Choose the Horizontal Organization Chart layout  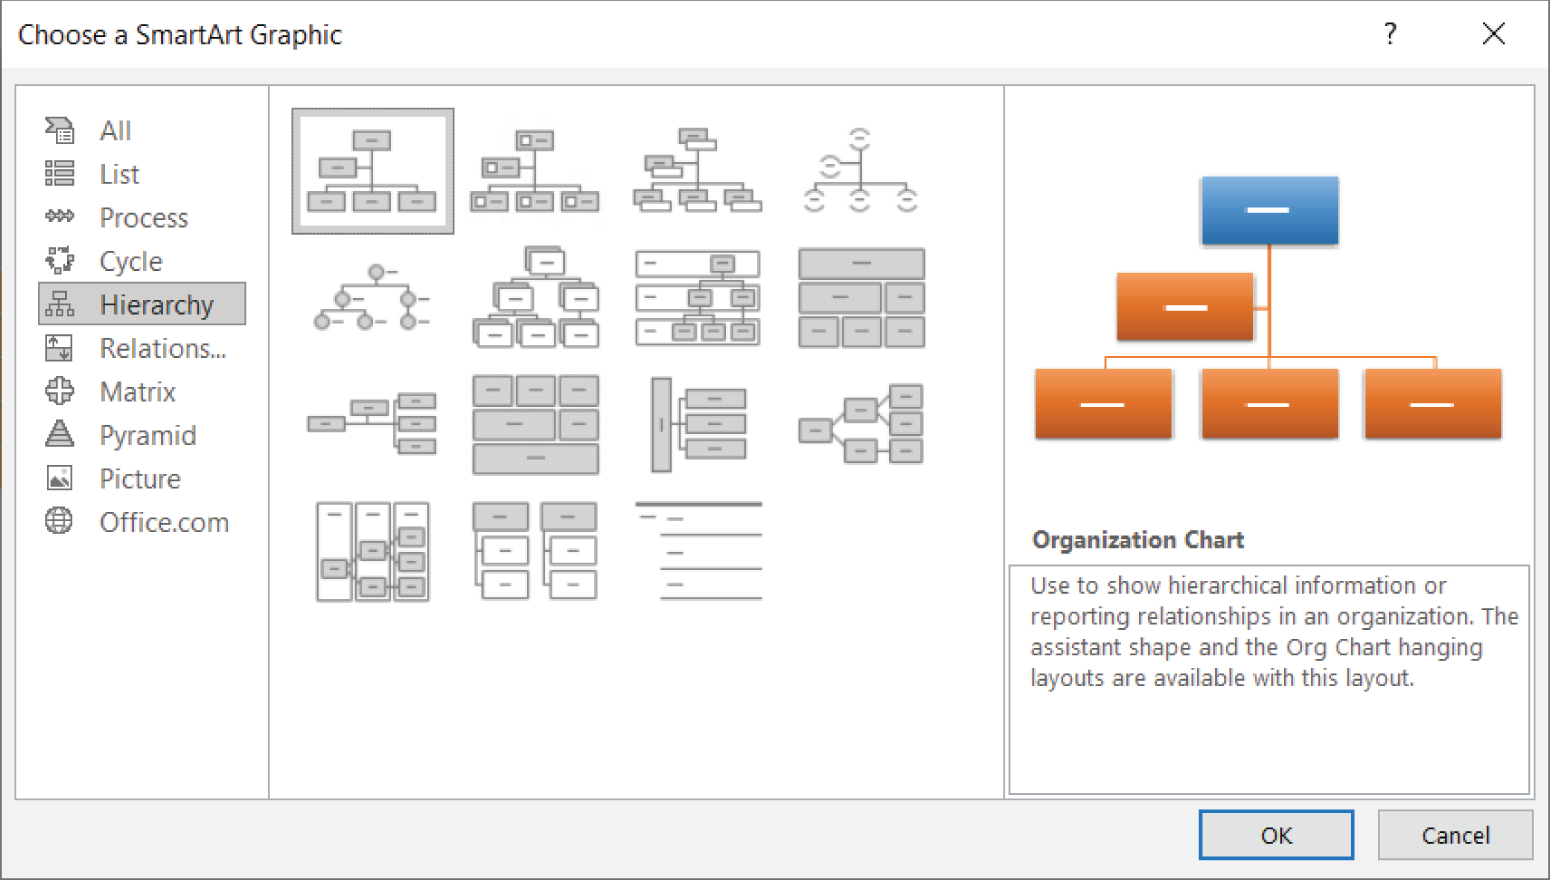(372, 424)
